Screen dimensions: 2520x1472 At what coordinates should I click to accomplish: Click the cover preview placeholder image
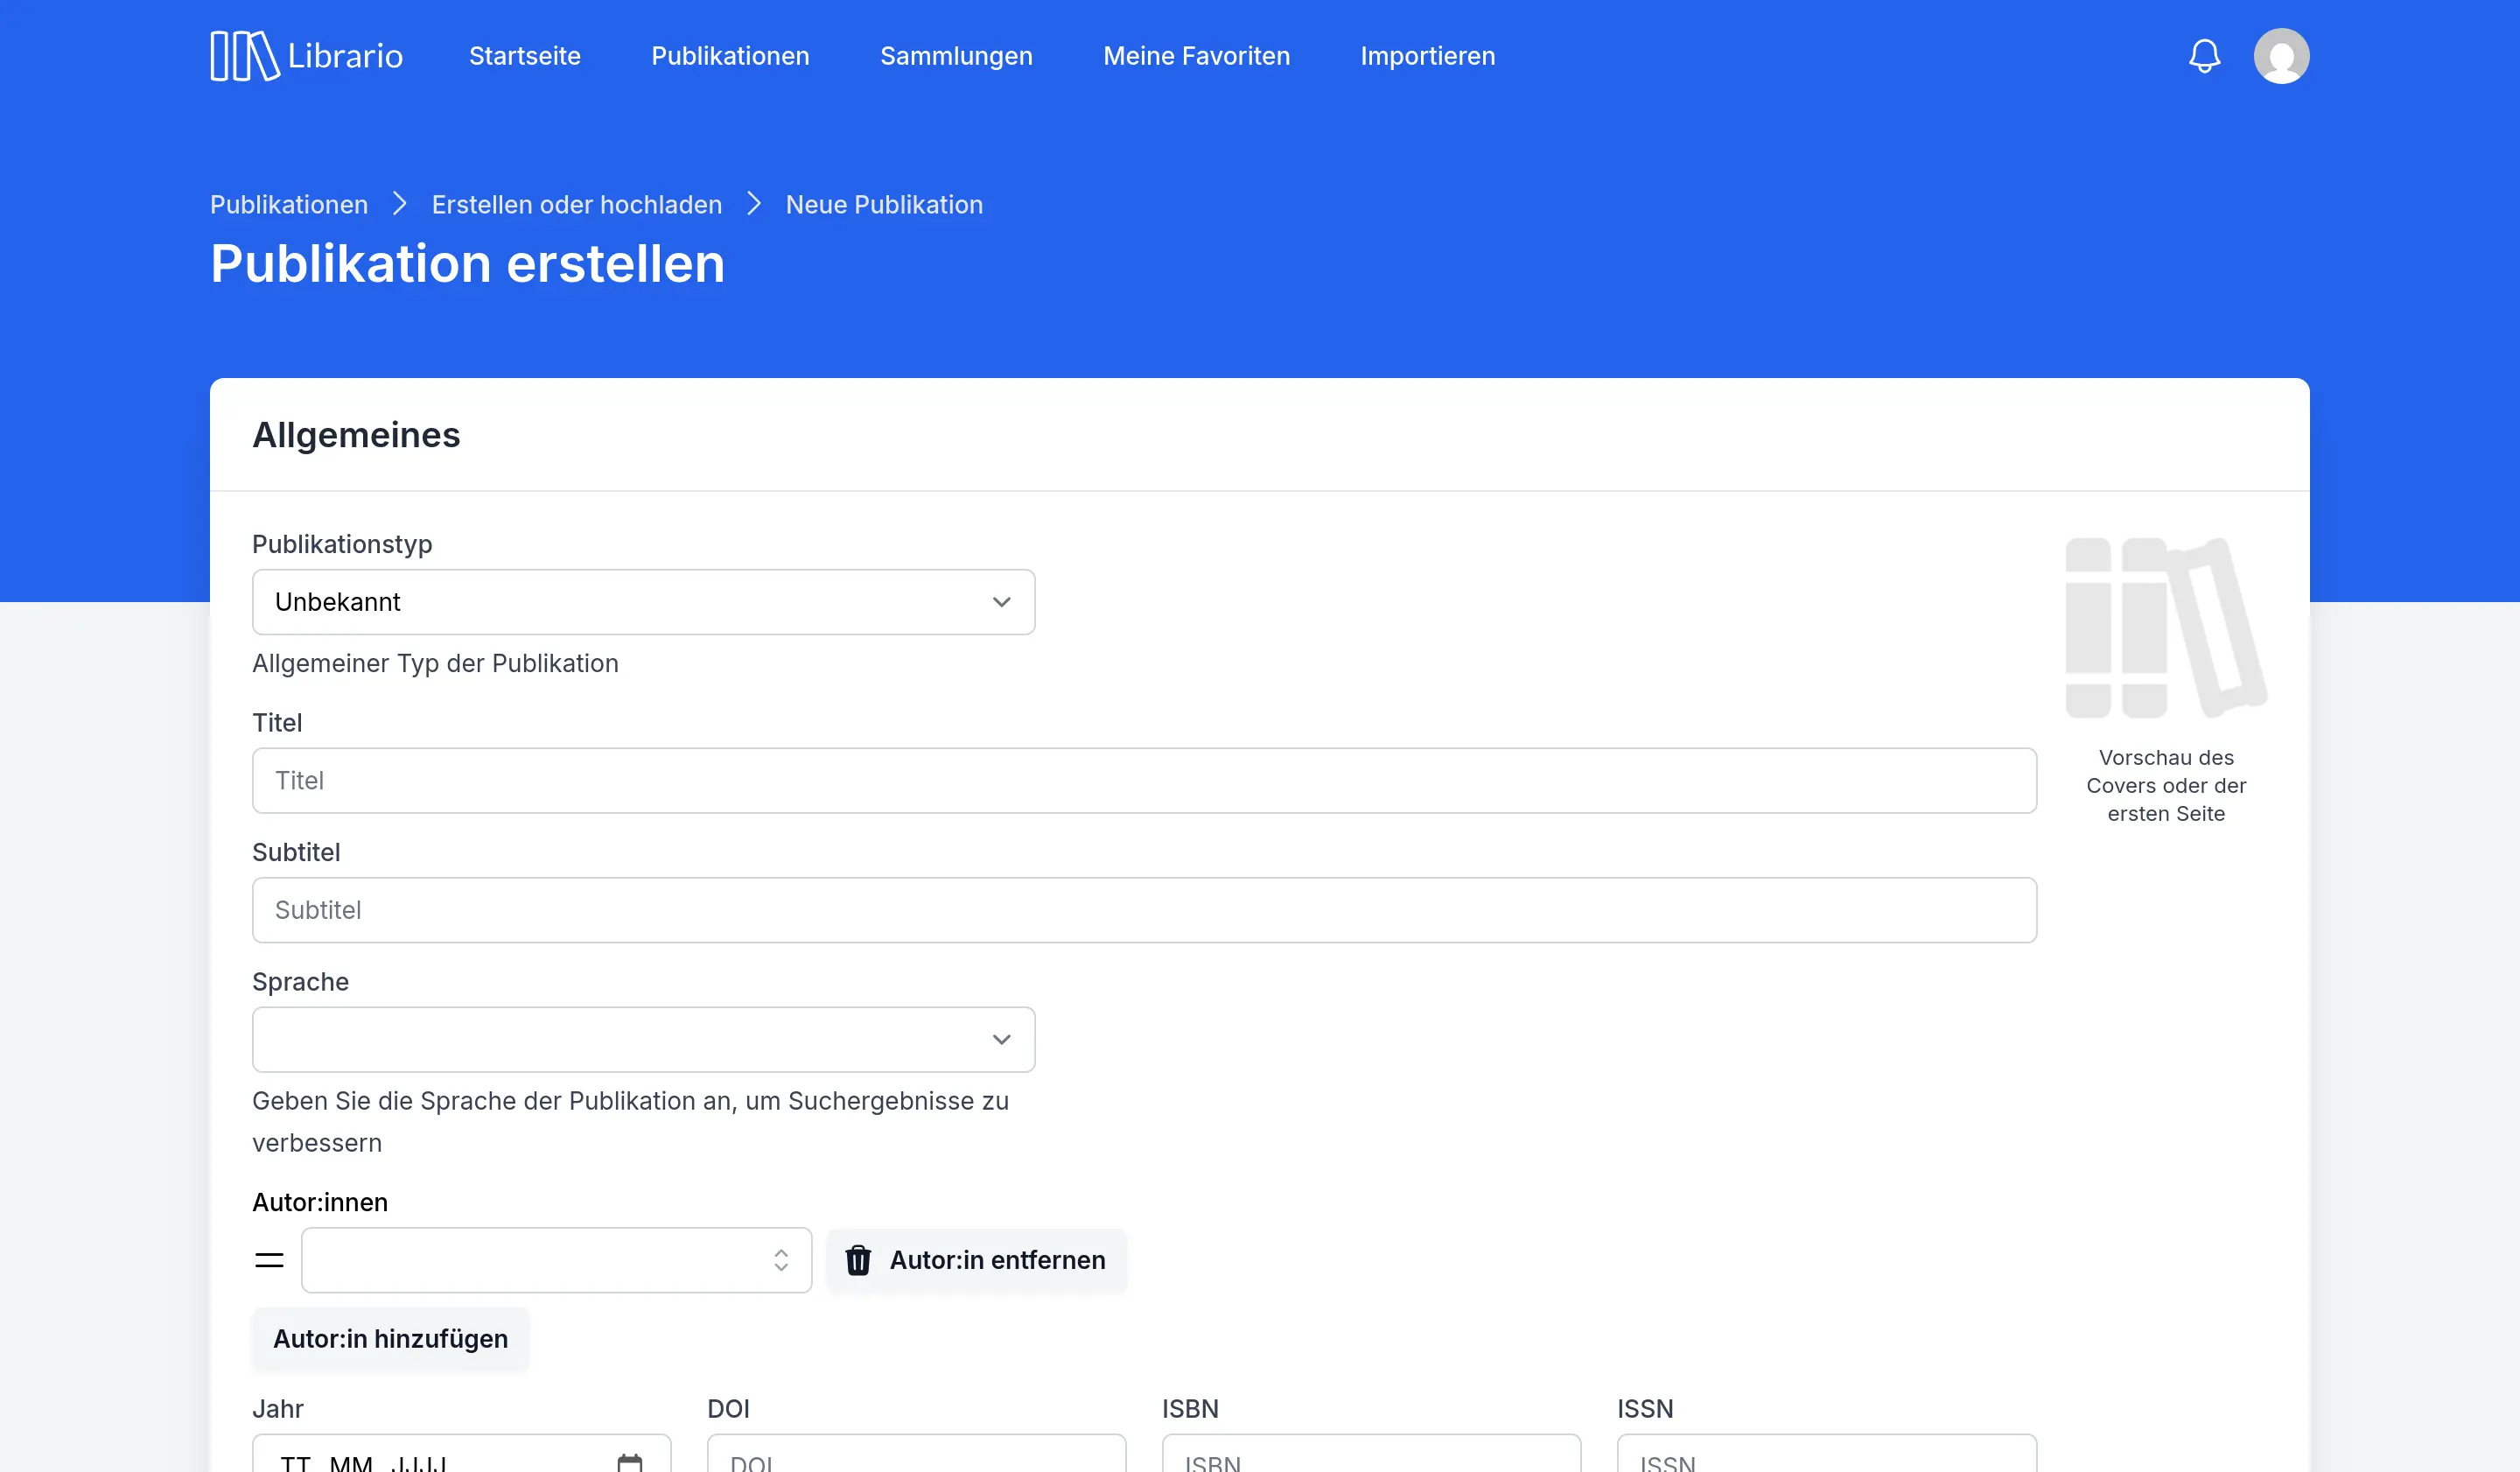[x=2166, y=627]
